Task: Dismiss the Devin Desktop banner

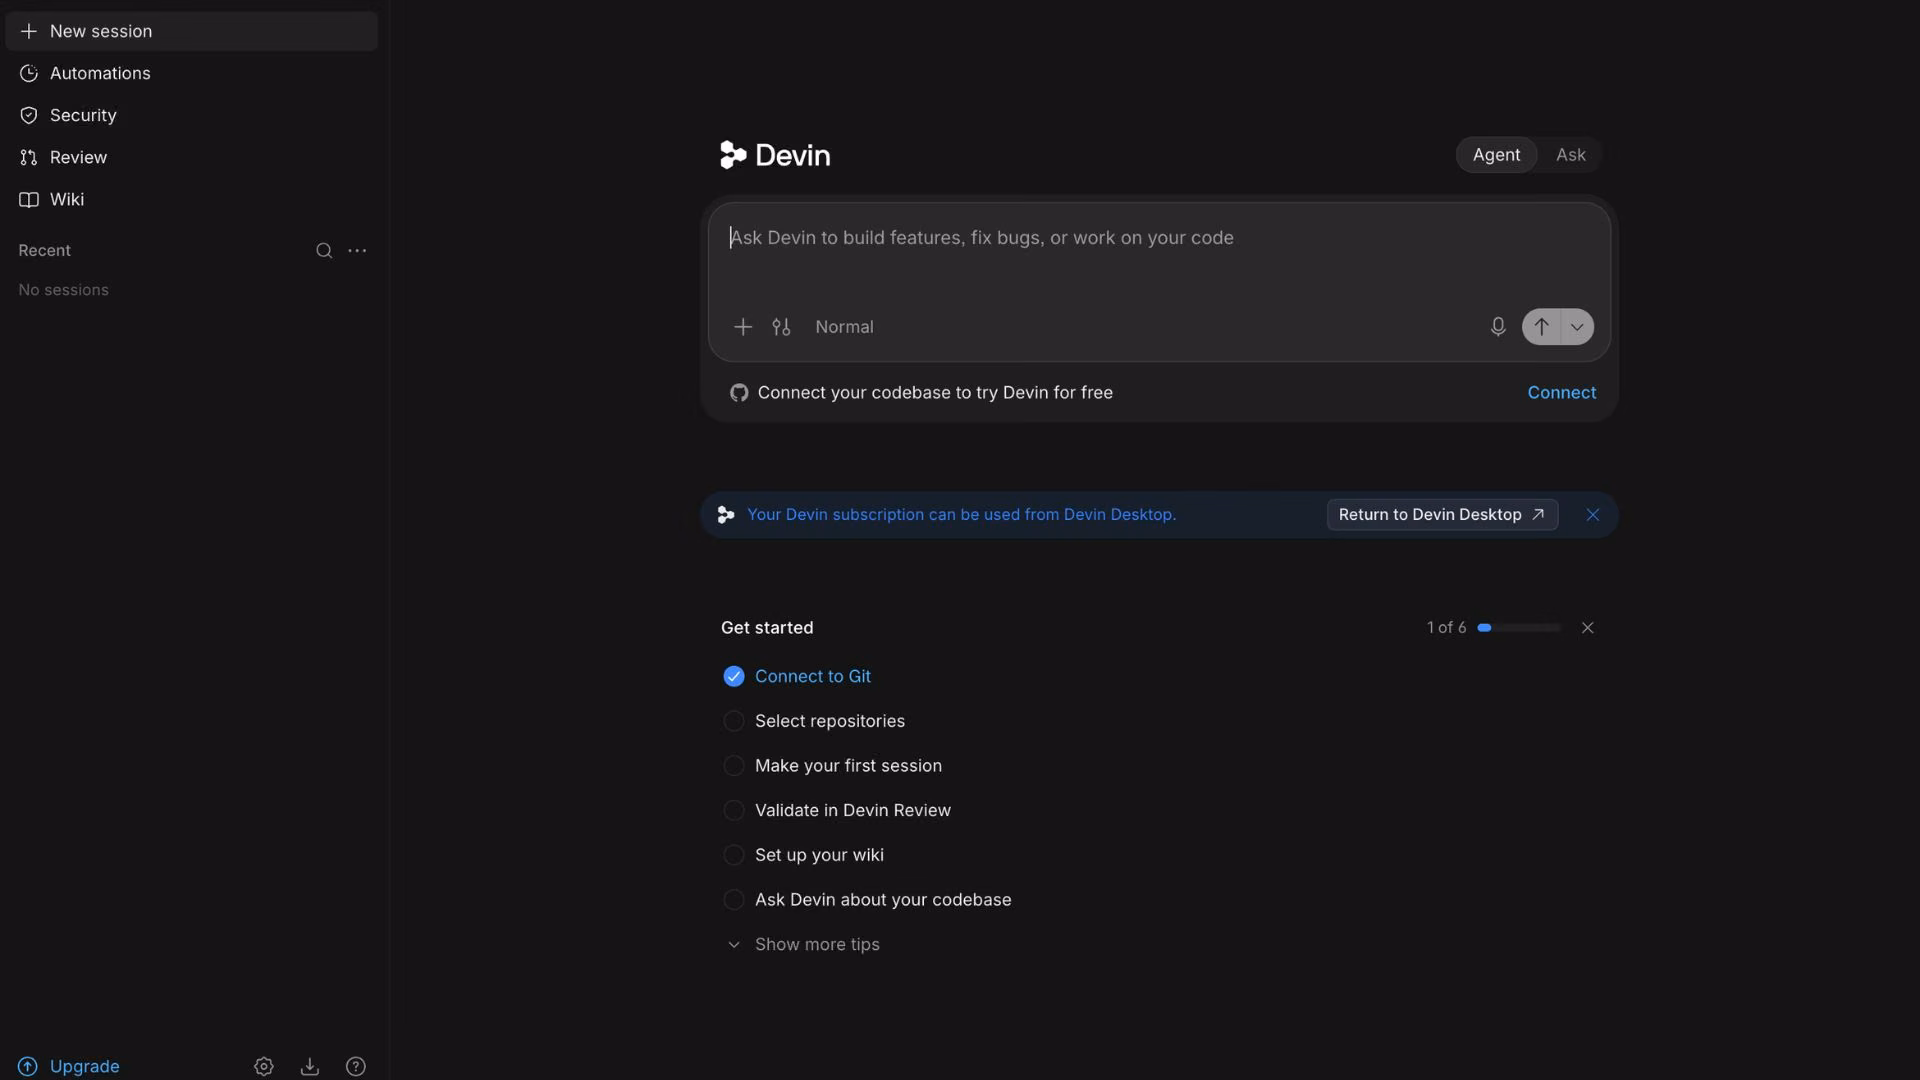Action: pos(1592,515)
